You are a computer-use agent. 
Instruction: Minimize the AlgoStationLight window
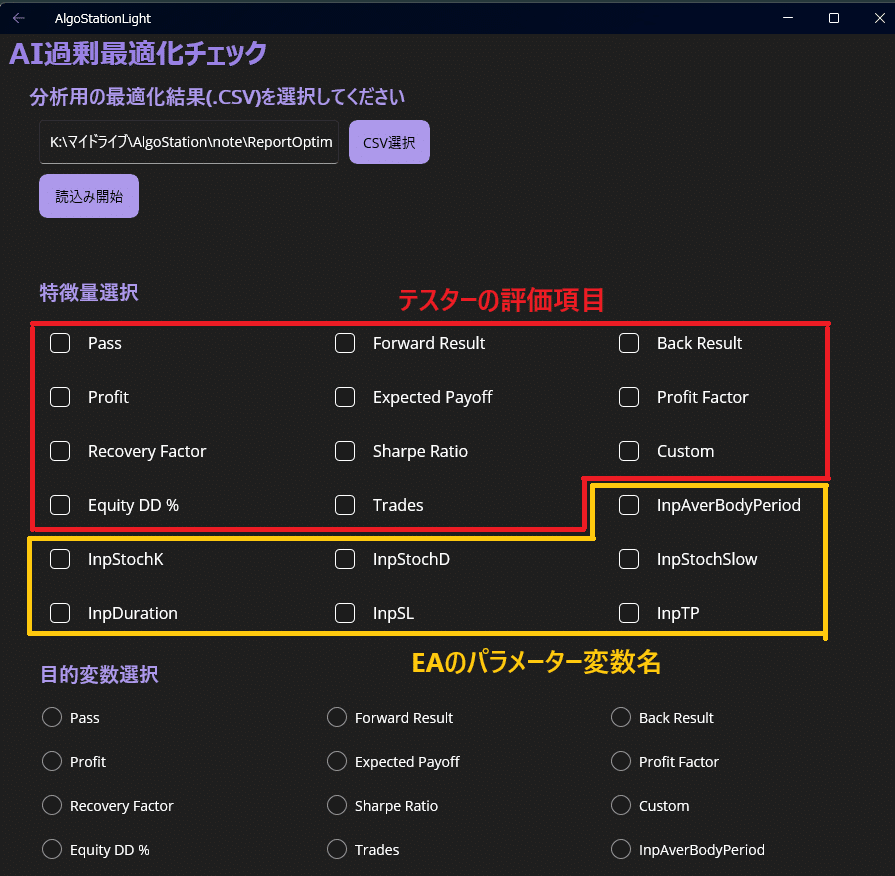pos(788,18)
